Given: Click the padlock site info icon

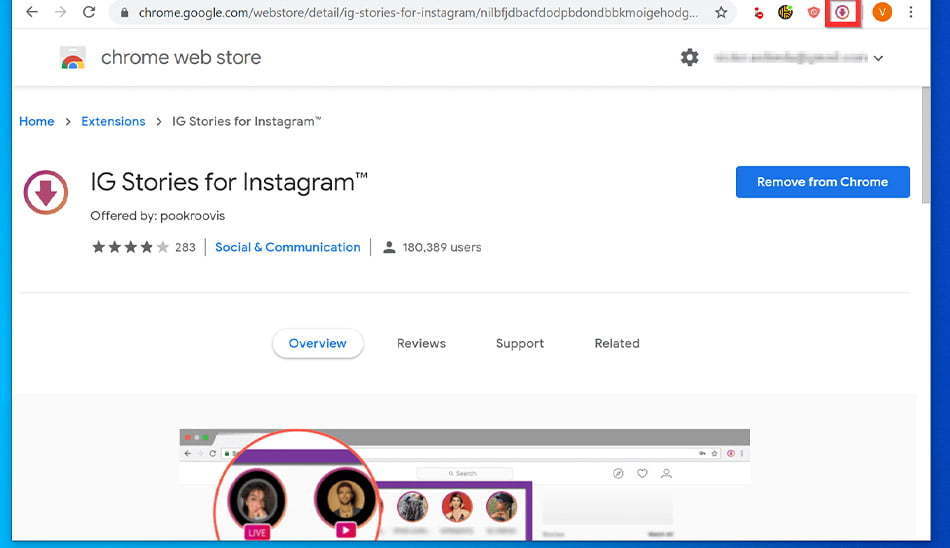Looking at the screenshot, I should (x=124, y=12).
